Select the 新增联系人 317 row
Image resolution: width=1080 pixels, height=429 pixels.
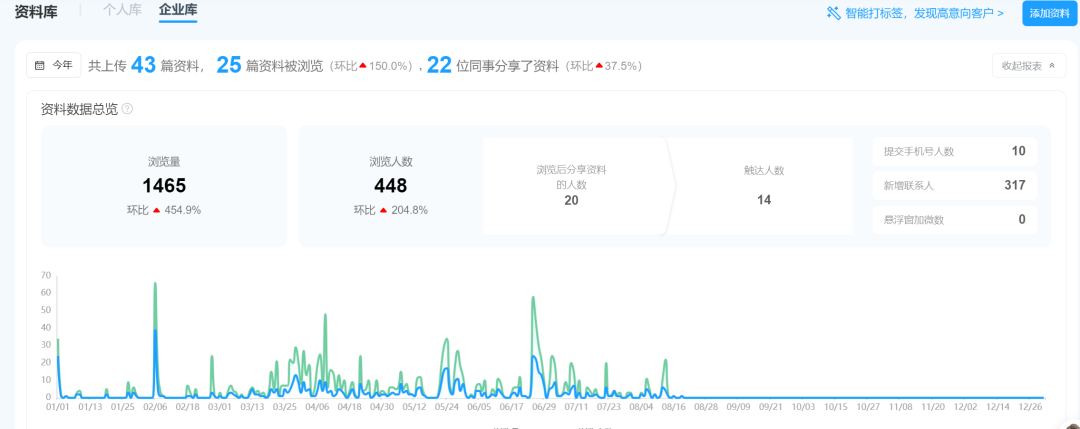pos(954,185)
